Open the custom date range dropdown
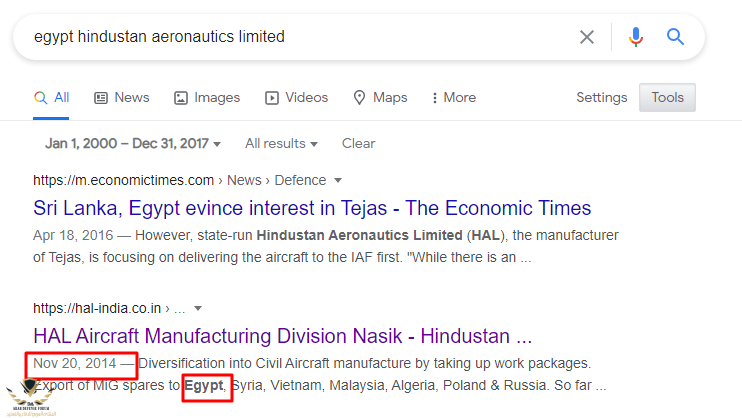The height and width of the screenshot is (418, 742). [x=133, y=143]
